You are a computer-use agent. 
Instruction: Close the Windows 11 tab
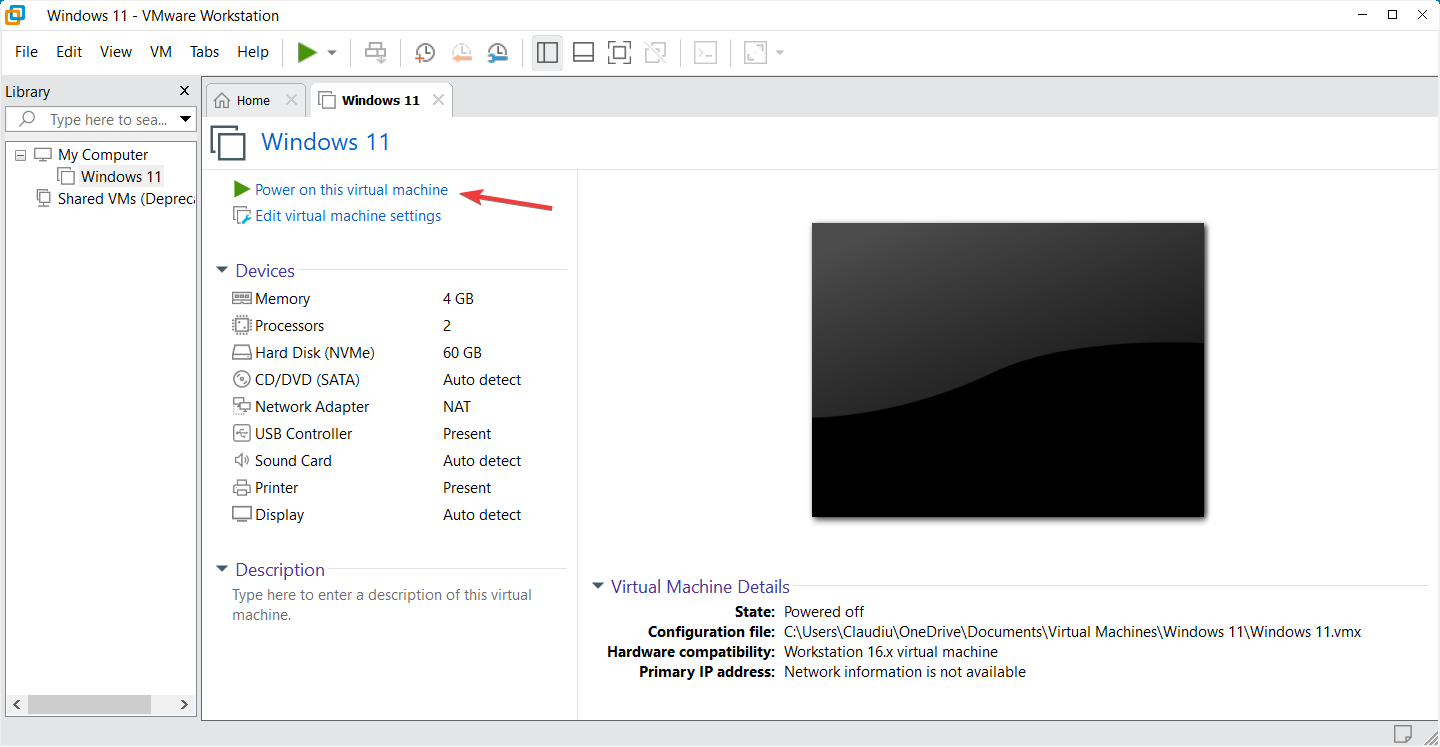(438, 100)
